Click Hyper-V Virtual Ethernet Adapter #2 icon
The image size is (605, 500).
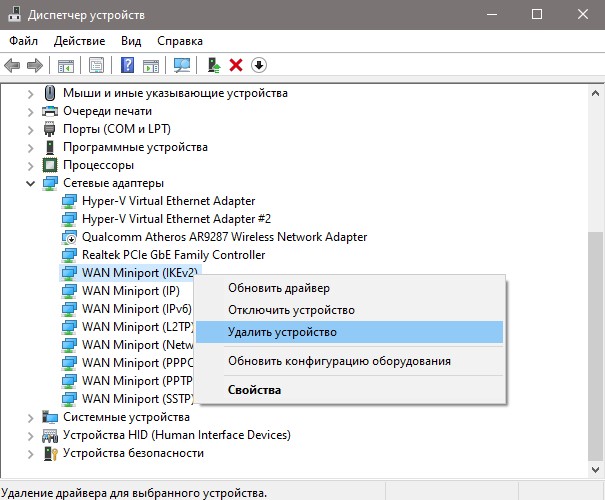(x=69, y=219)
